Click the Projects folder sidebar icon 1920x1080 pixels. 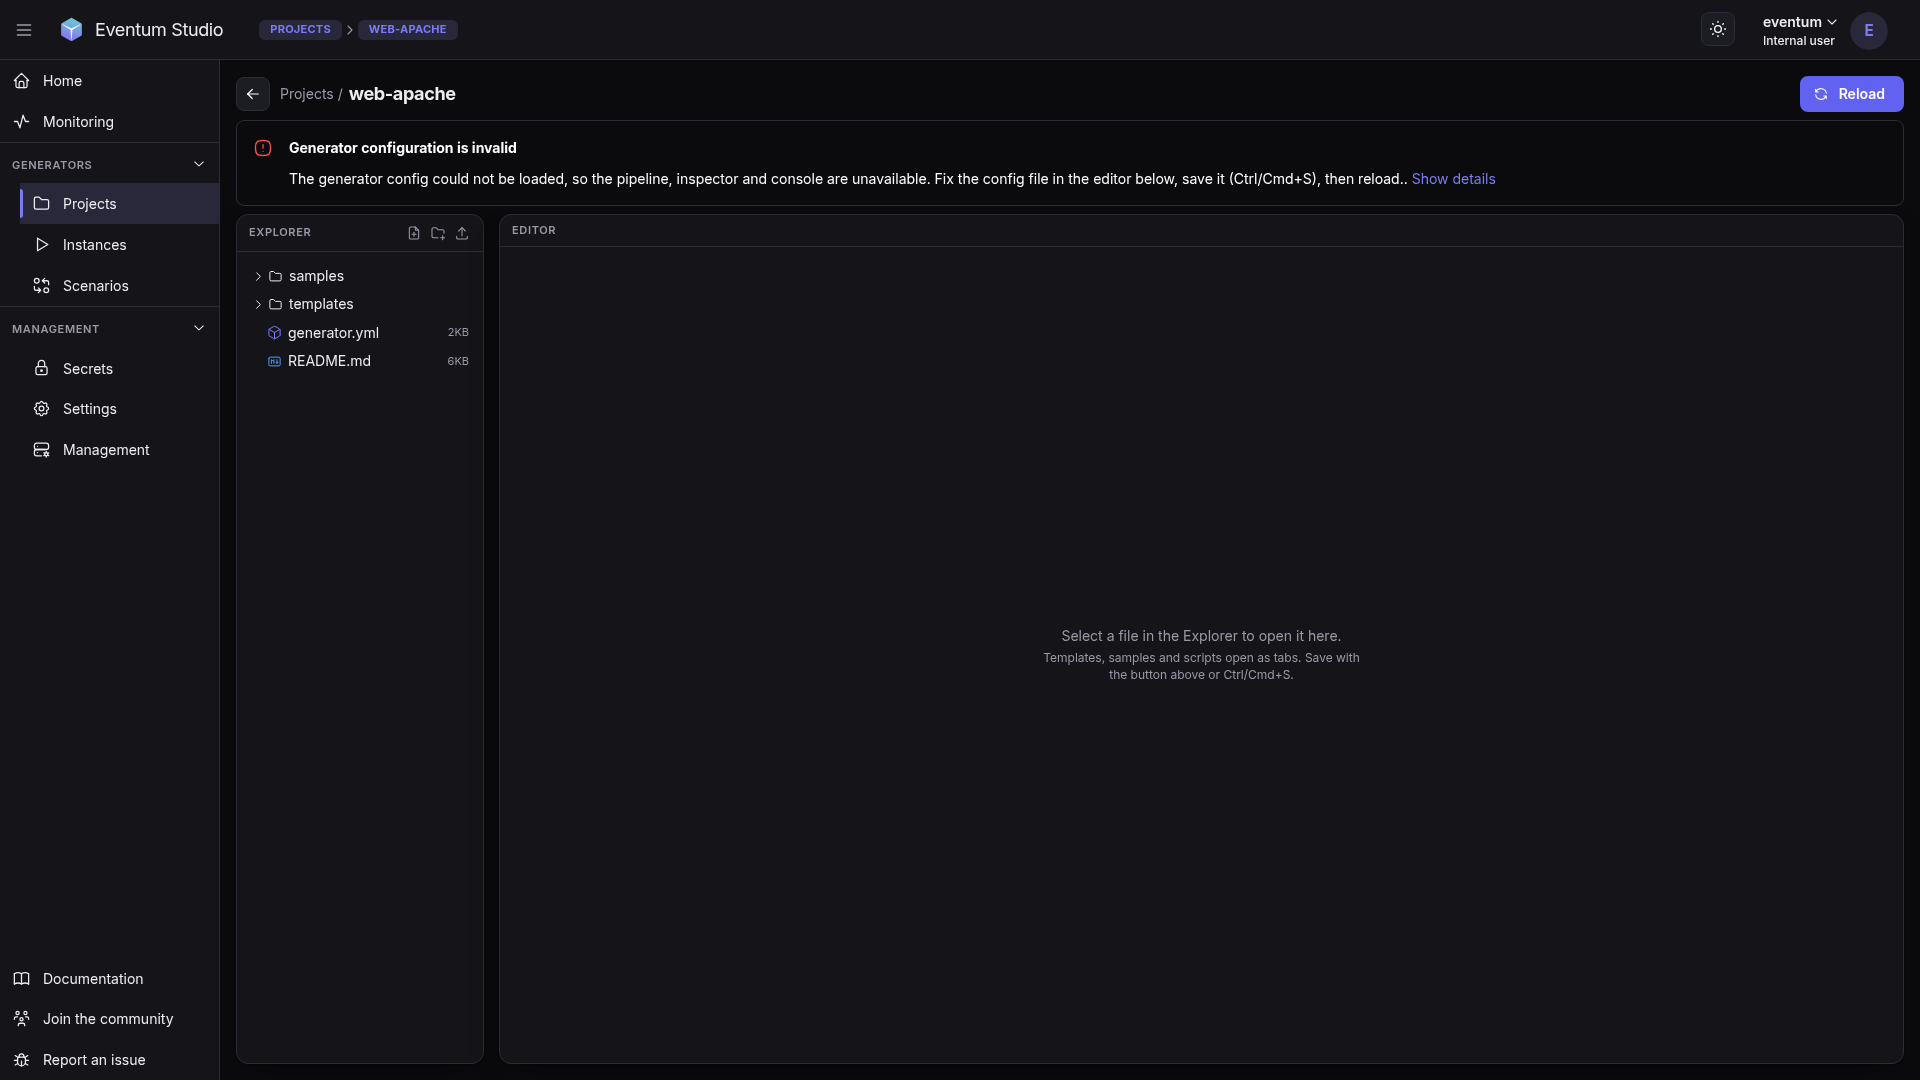41,204
